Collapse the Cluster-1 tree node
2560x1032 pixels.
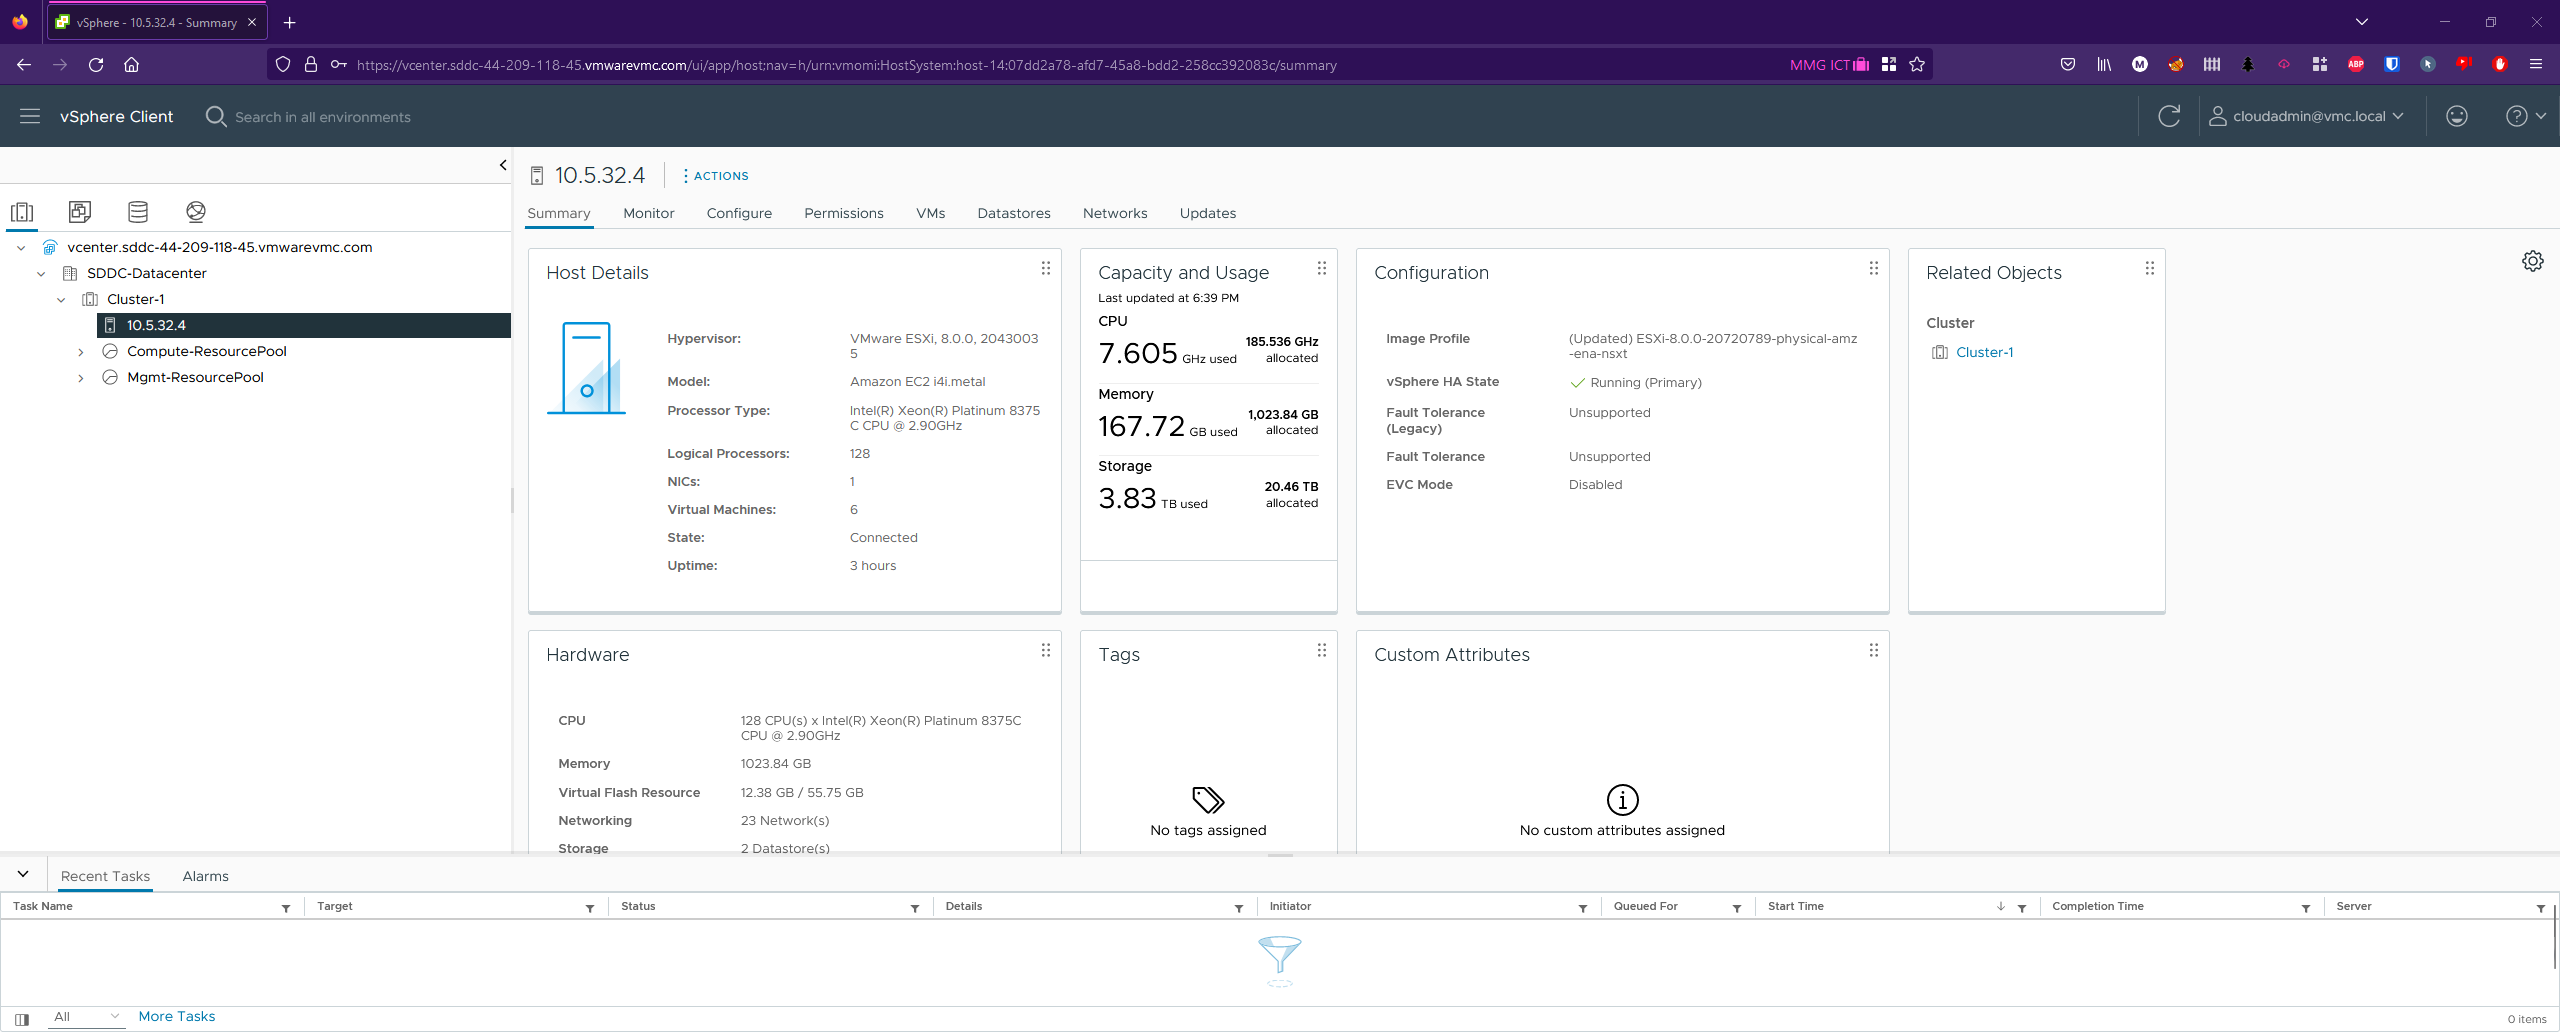click(61, 299)
